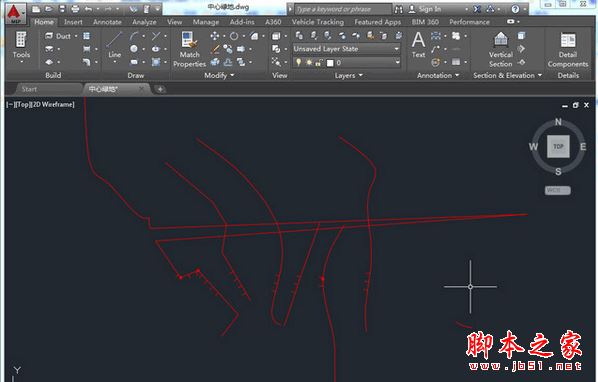Toggle layer lock padlock icon
The width and height of the screenshot is (598, 382).
(x=318, y=62)
